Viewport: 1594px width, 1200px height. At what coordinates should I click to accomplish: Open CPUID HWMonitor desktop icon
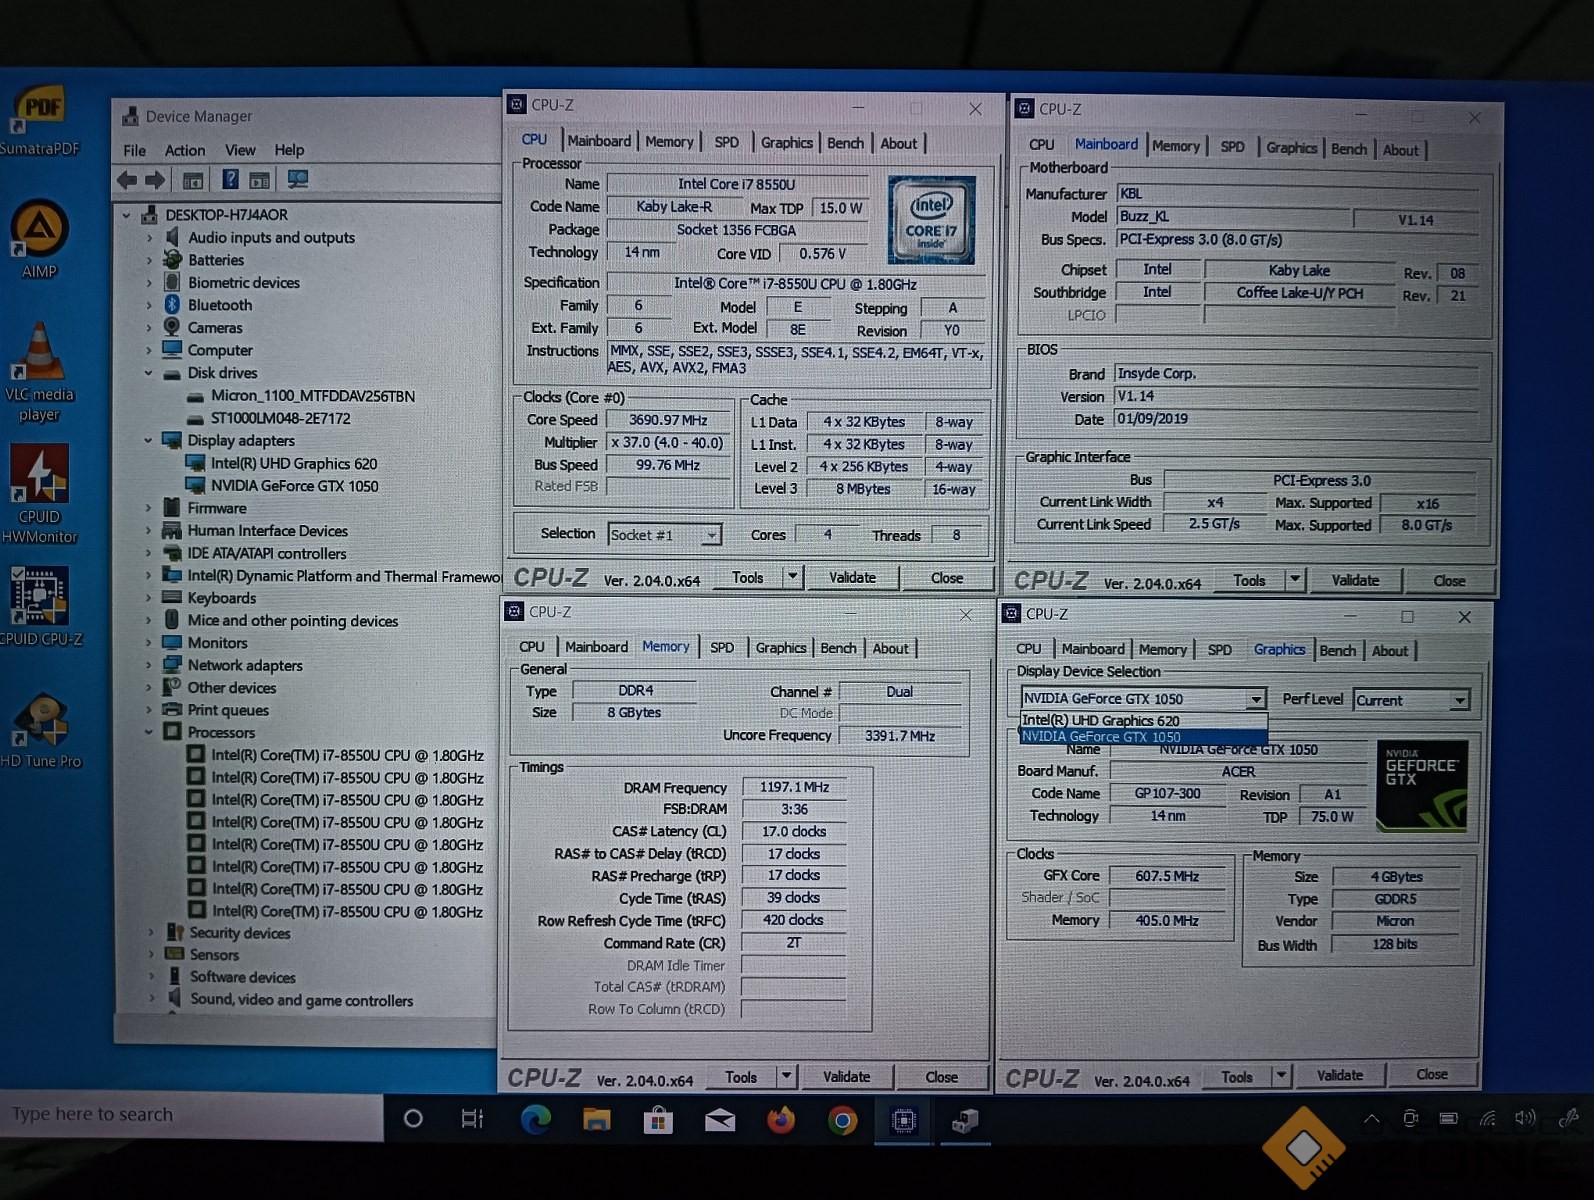[x=39, y=494]
